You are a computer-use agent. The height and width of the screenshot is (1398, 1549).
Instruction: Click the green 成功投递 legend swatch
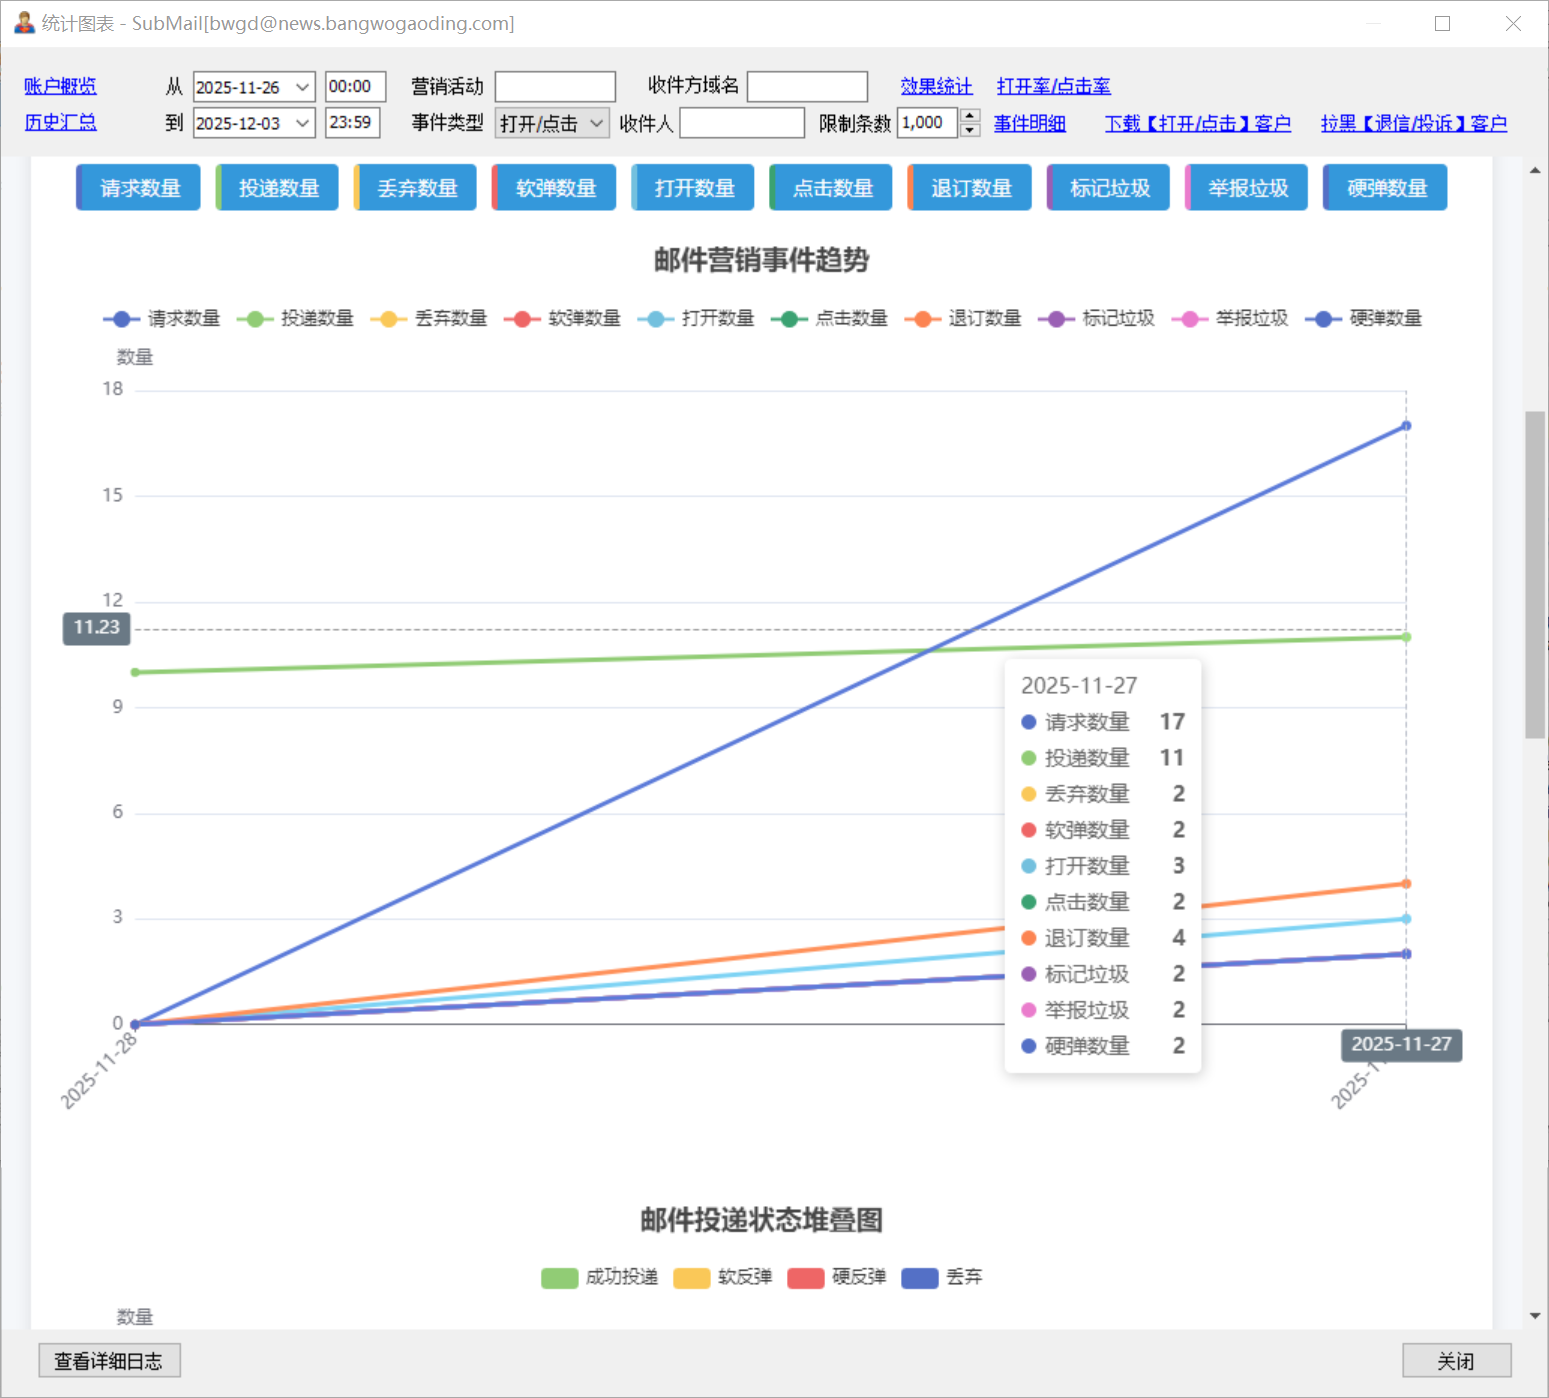click(559, 1278)
